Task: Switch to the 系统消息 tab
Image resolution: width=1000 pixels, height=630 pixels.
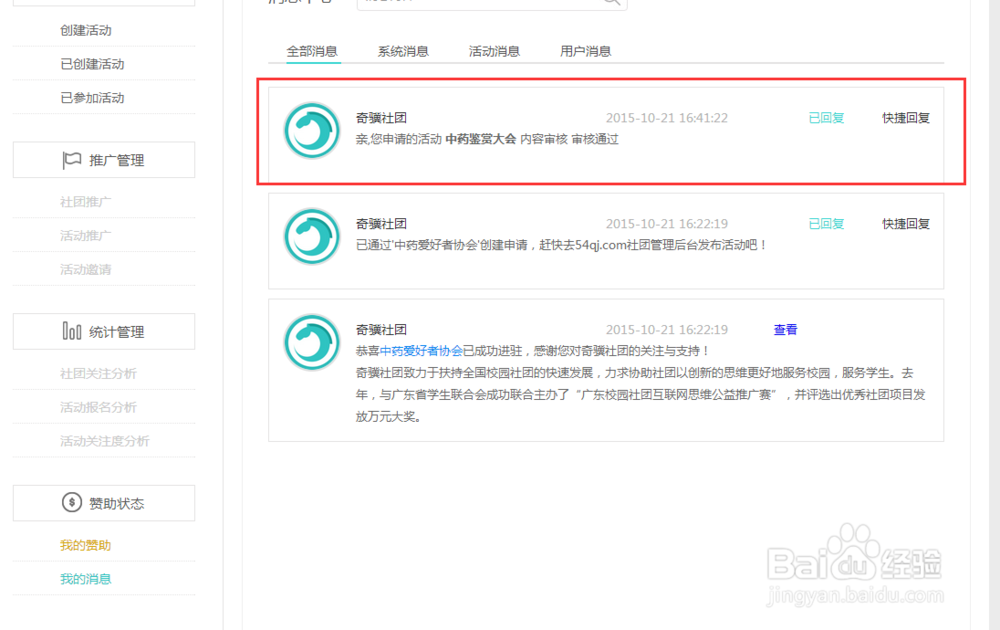Action: coord(402,50)
